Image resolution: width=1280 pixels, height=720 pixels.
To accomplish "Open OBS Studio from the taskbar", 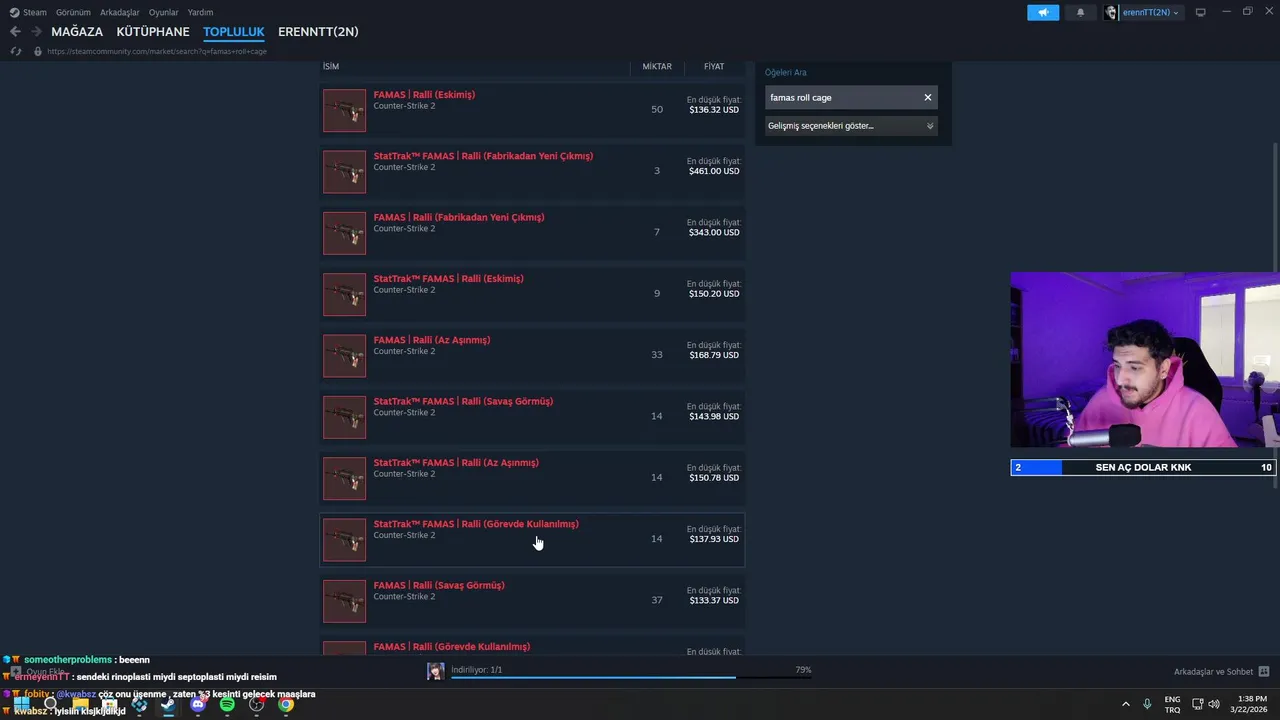I will (257, 705).
